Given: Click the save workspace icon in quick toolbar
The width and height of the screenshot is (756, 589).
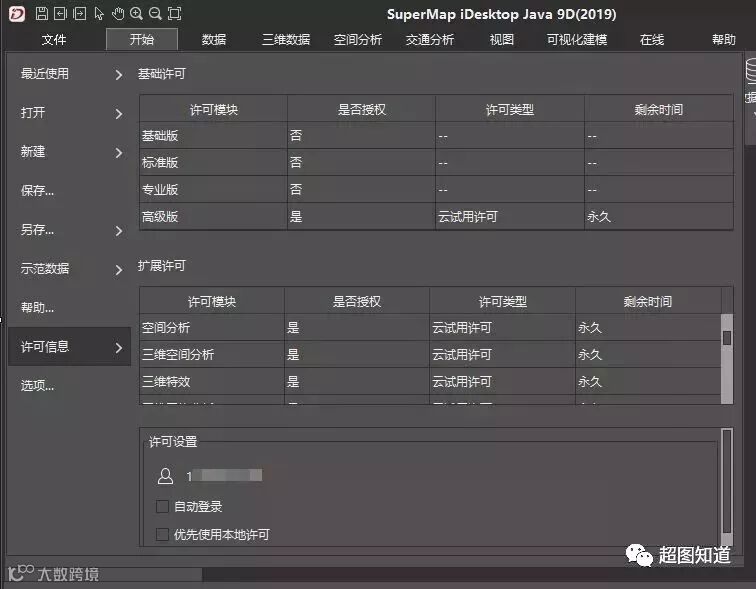Looking at the screenshot, I should tap(41, 13).
